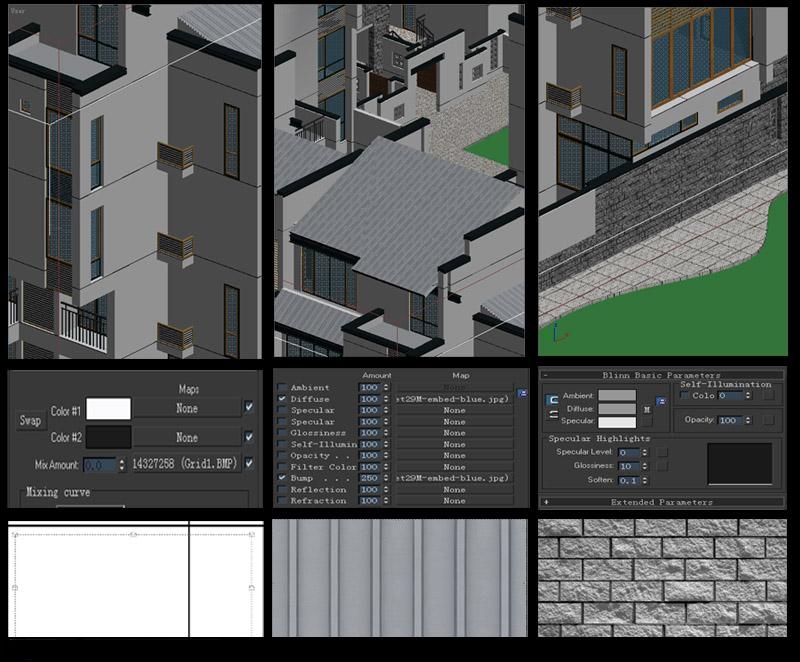Click the Bump amount field showing 250
Screen dimensions: 800x662
(x=370, y=478)
